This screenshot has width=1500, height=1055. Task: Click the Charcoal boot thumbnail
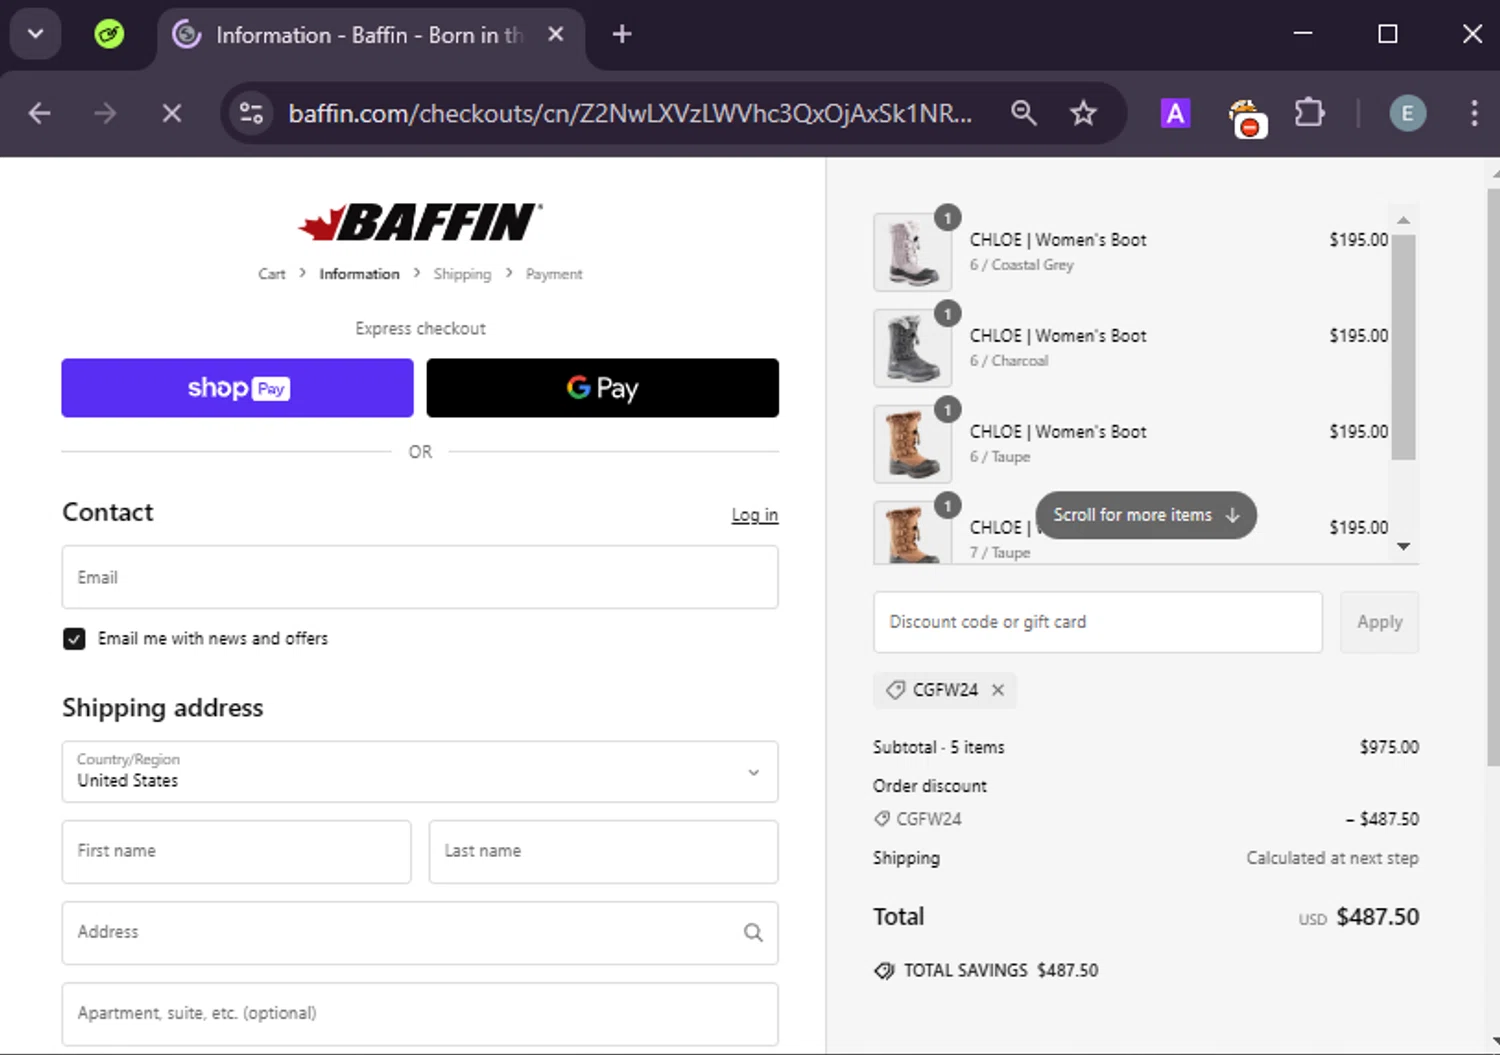click(912, 348)
